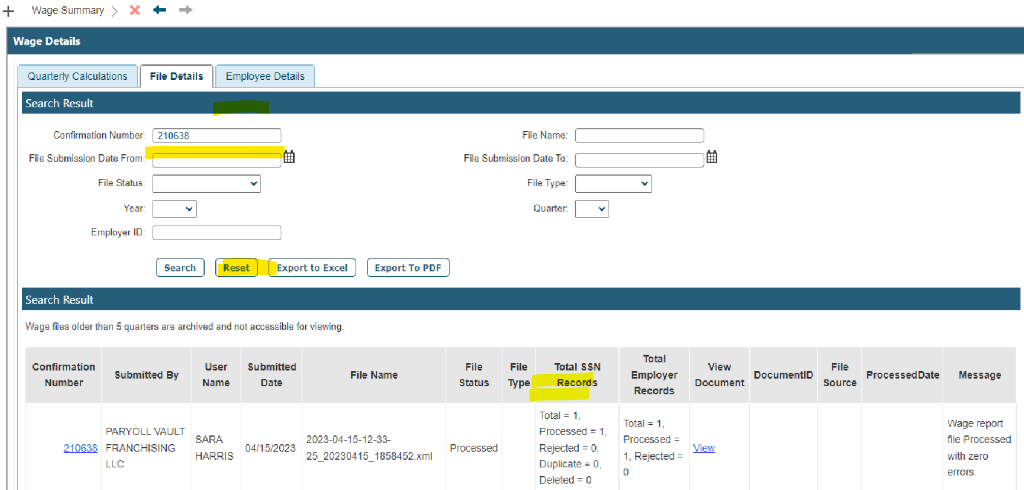Screen dimensions: 1024x490
Task: Click the PARYOLL VAULT FRANCHISING LLC cell
Action: point(146,448)
